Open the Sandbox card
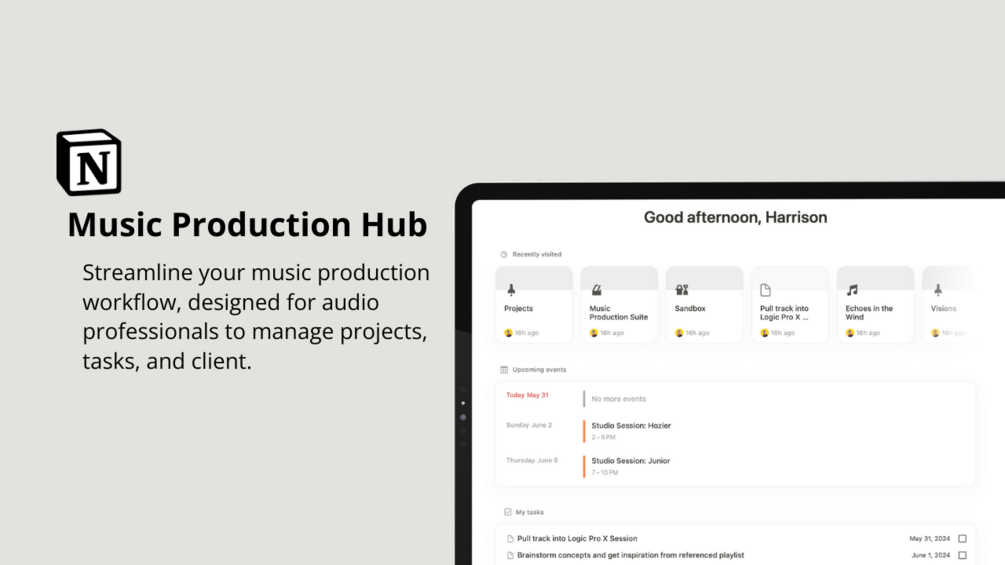Screen dimensions: 1005x565 point(704,305)
